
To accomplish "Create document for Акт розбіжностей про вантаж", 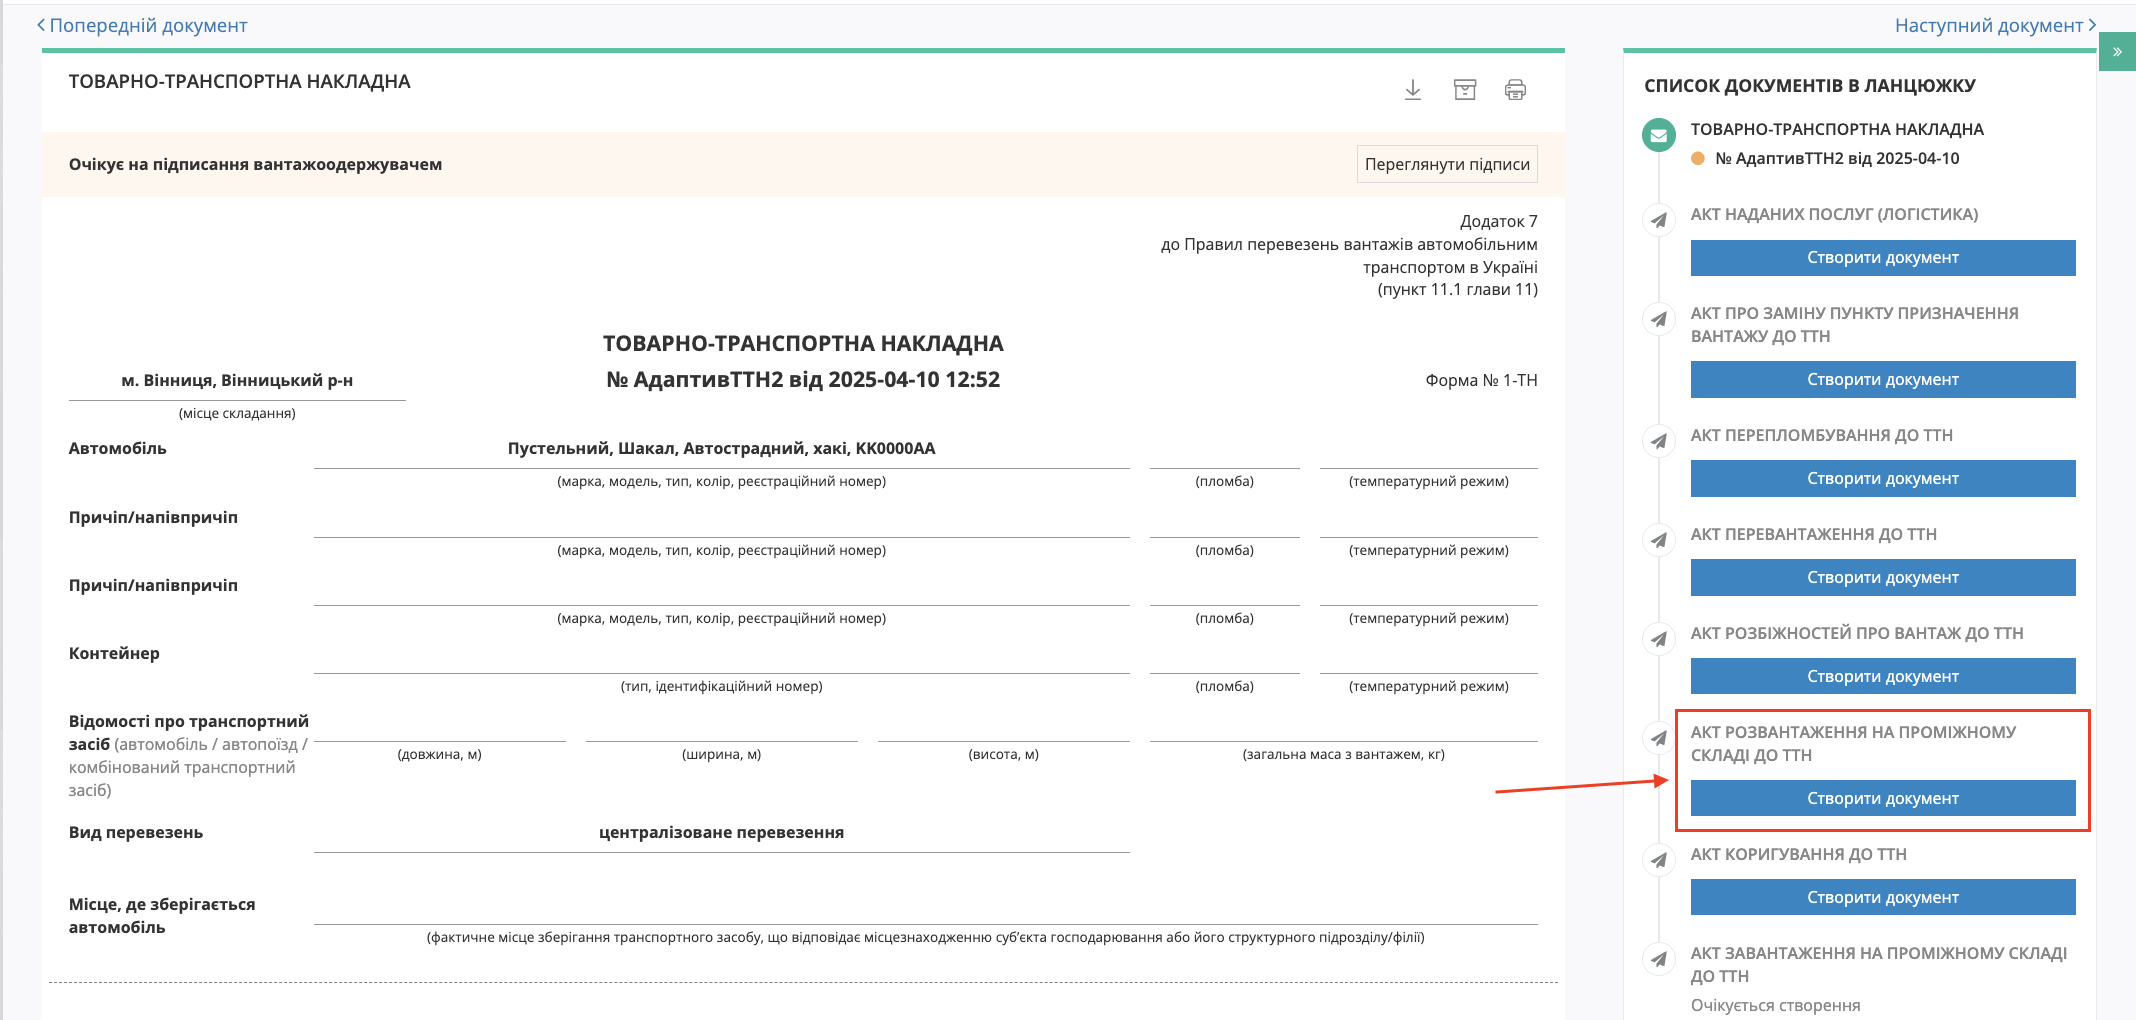I will pyautogui.click(x=1883, y=677).
